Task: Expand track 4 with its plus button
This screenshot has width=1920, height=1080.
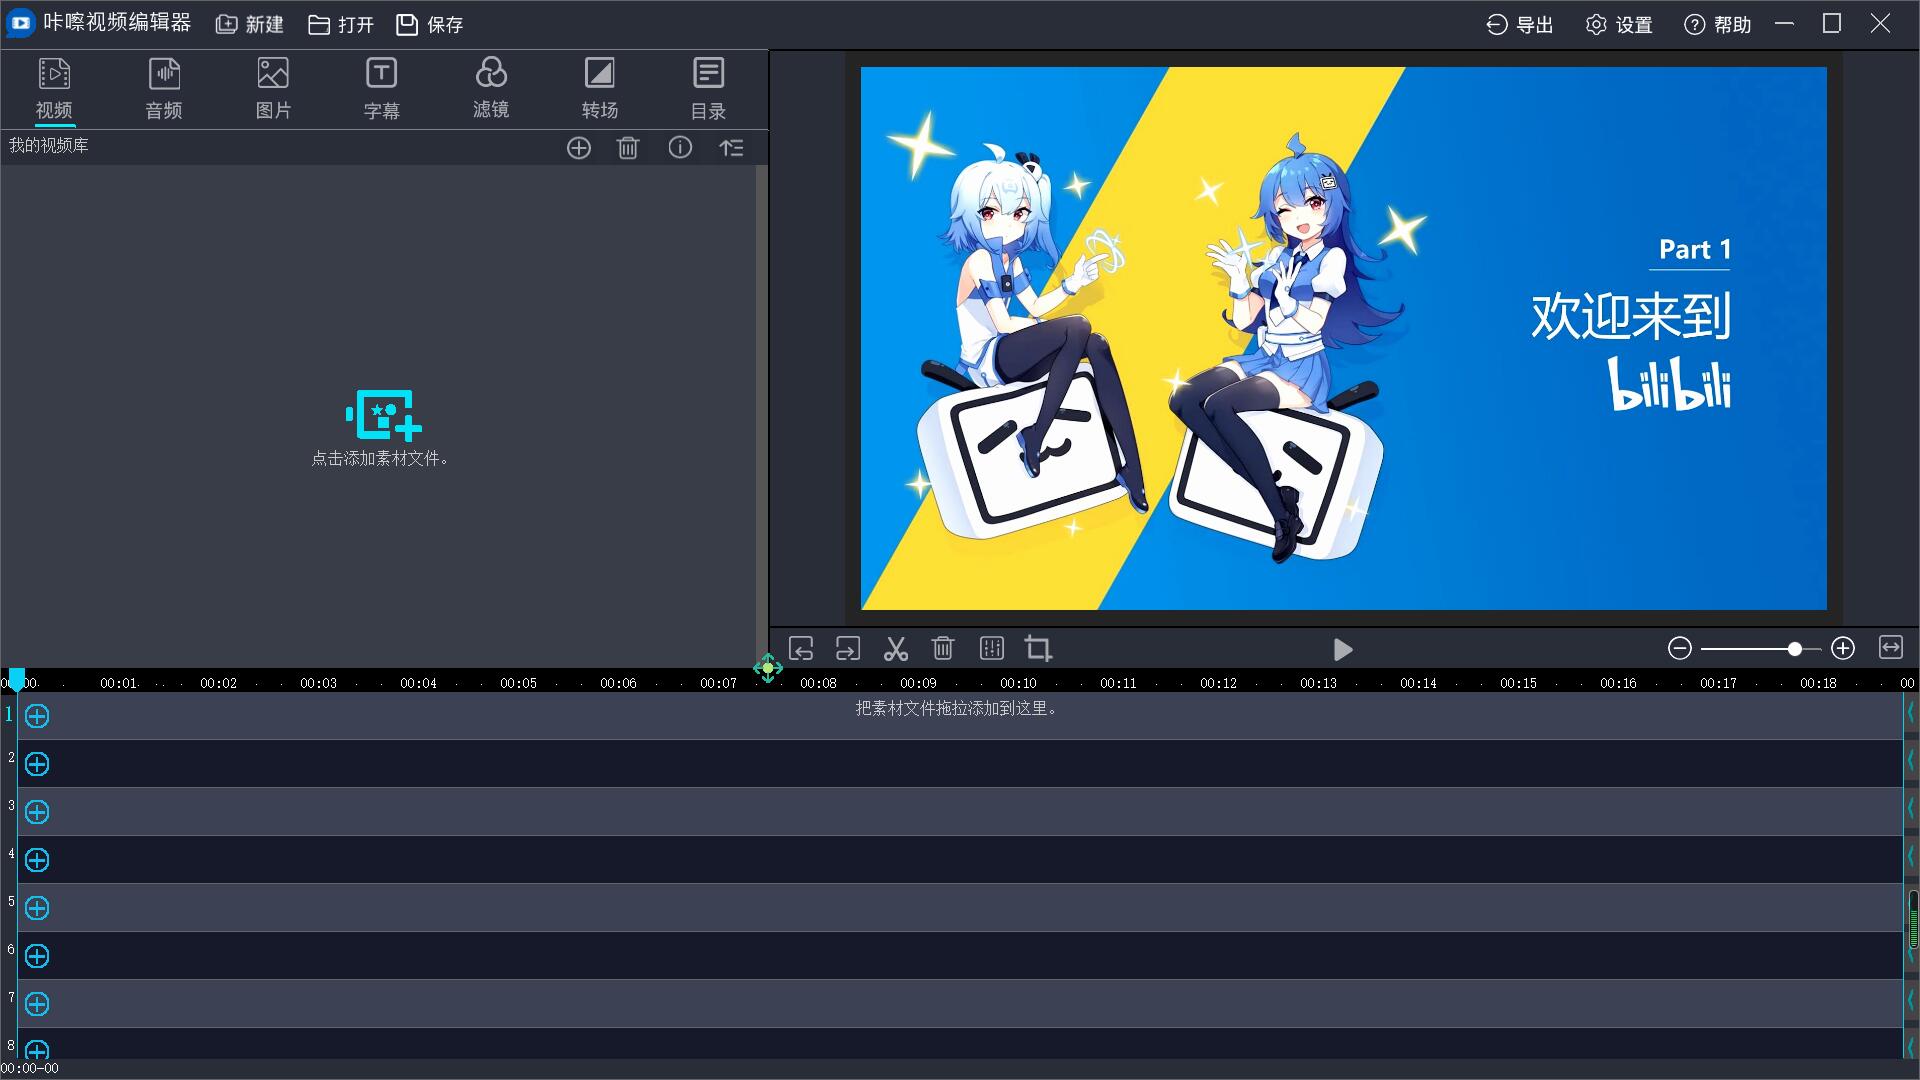Action: 37,860
